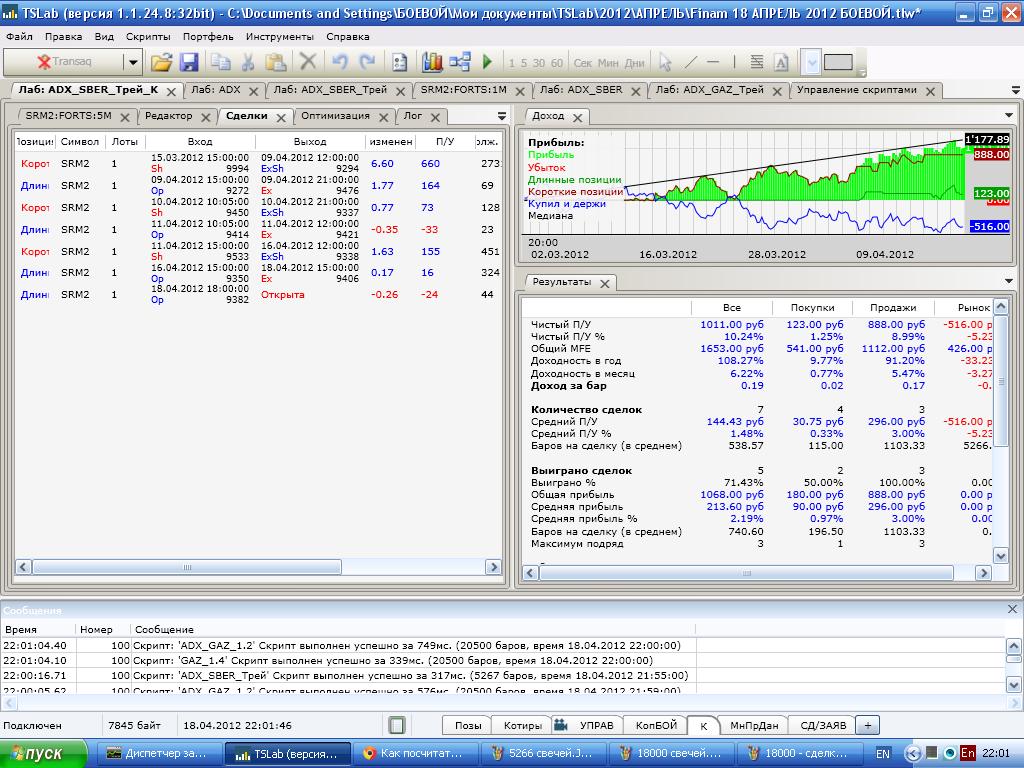1024x768 pixels.
Task: Click the script blocks diagram icon
Action: coord(460,63)
